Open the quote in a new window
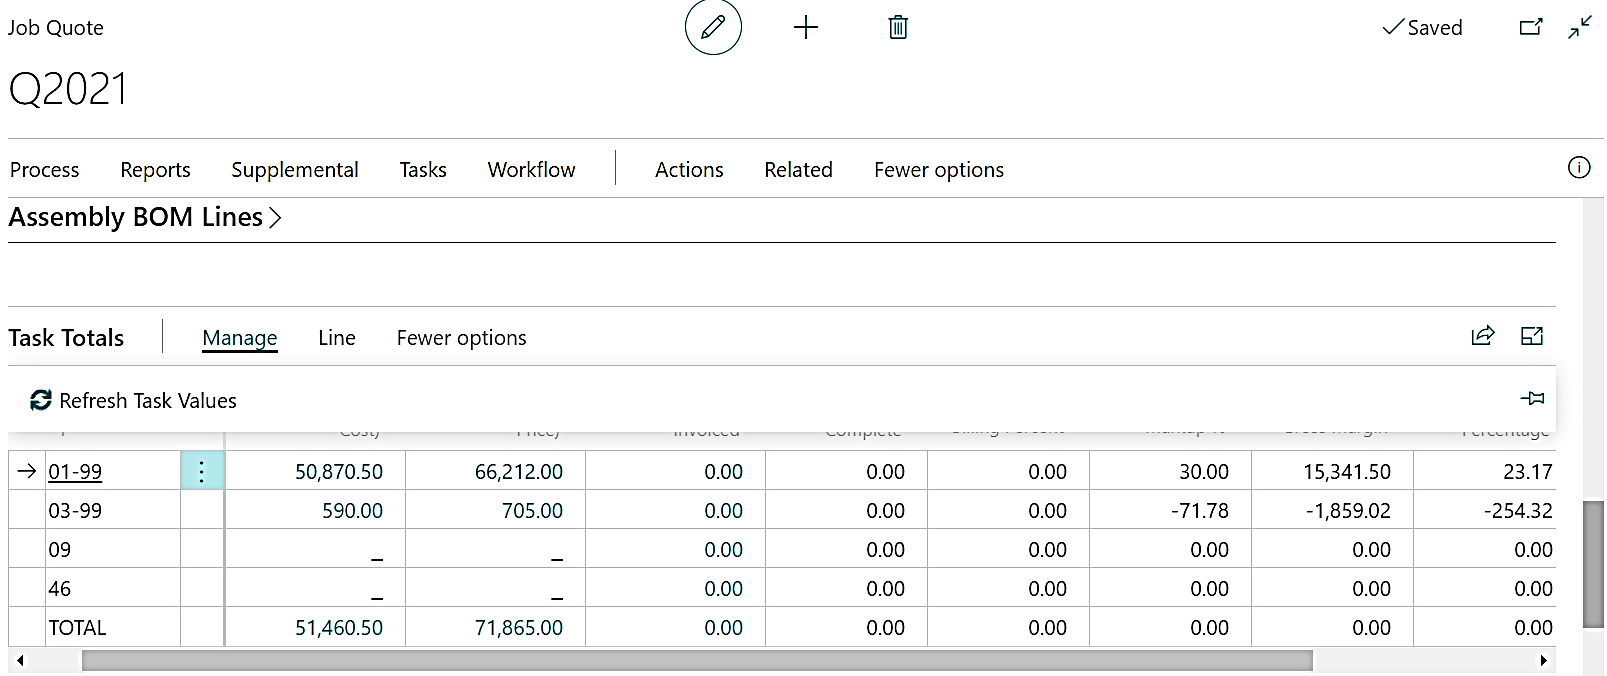Viewport: 1607px width, 676px height. [x=1530, y=27]
